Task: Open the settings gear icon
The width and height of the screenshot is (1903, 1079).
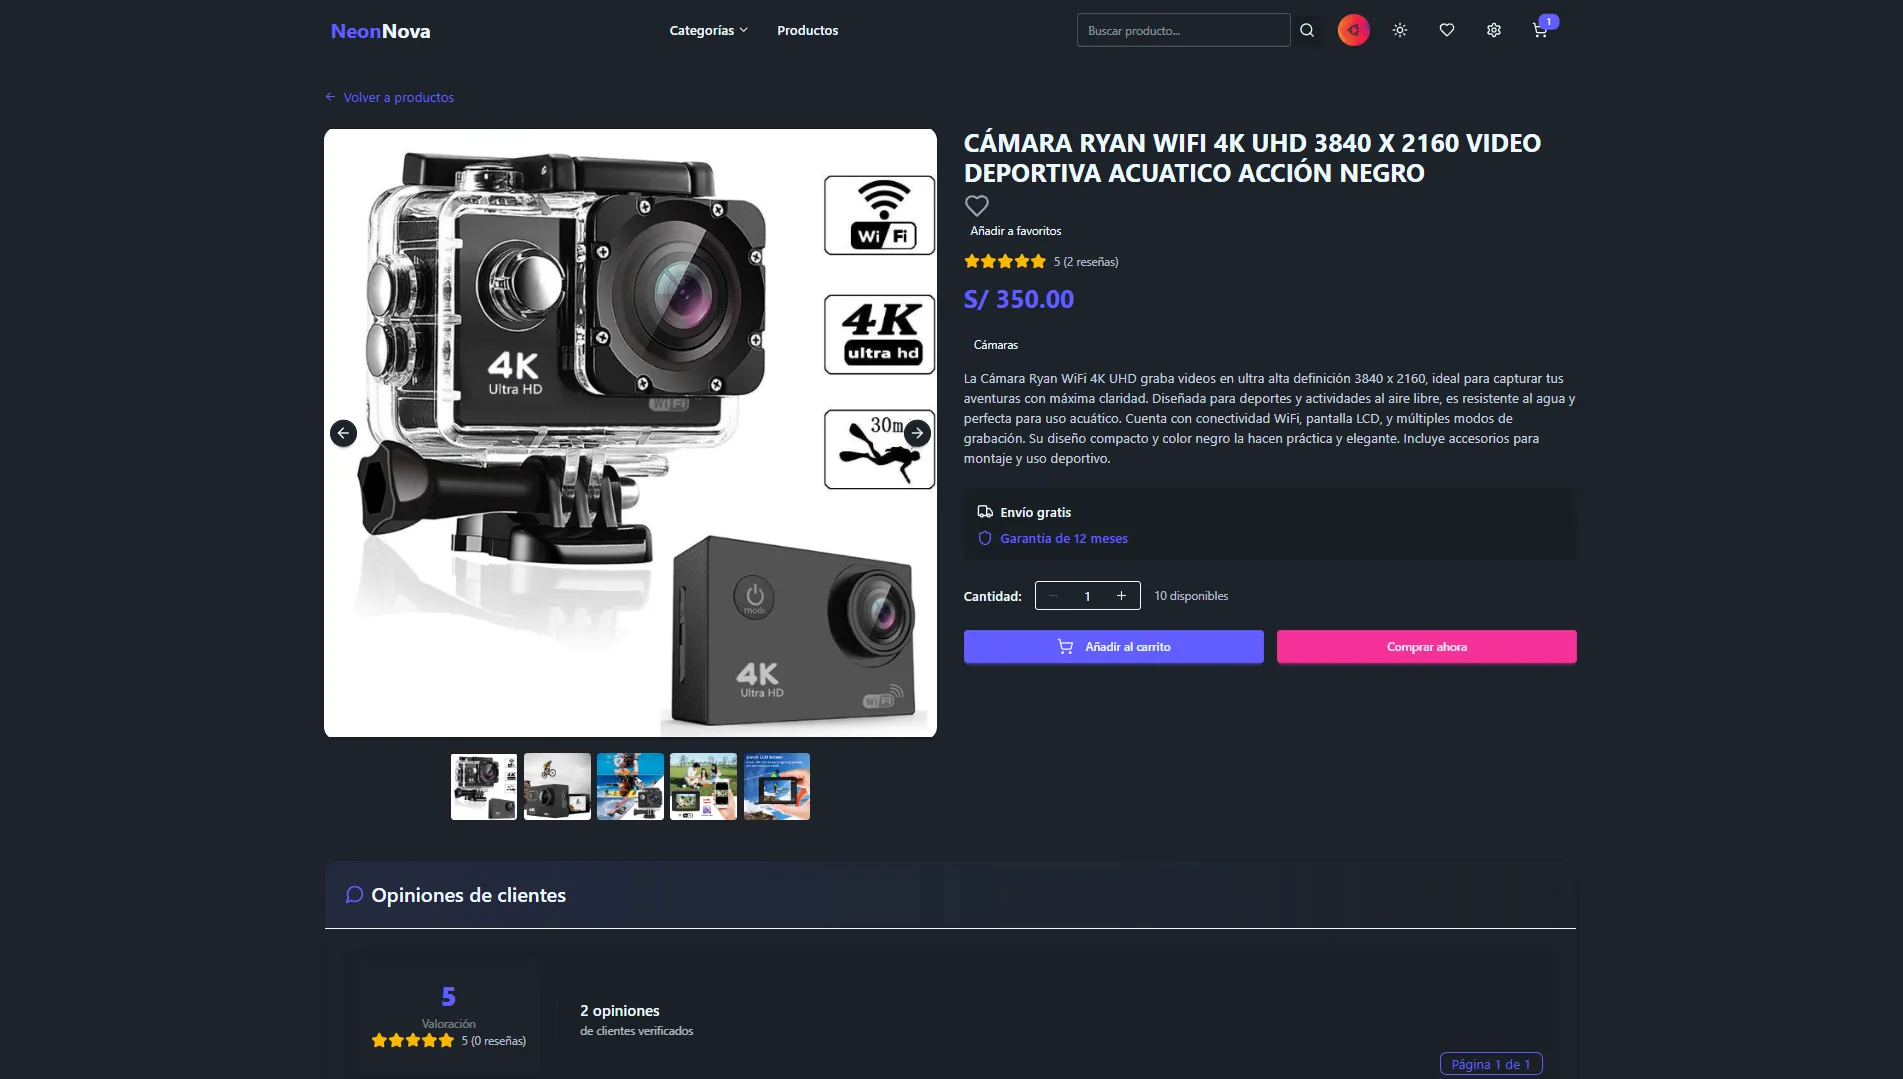Action: point(1494,30)
